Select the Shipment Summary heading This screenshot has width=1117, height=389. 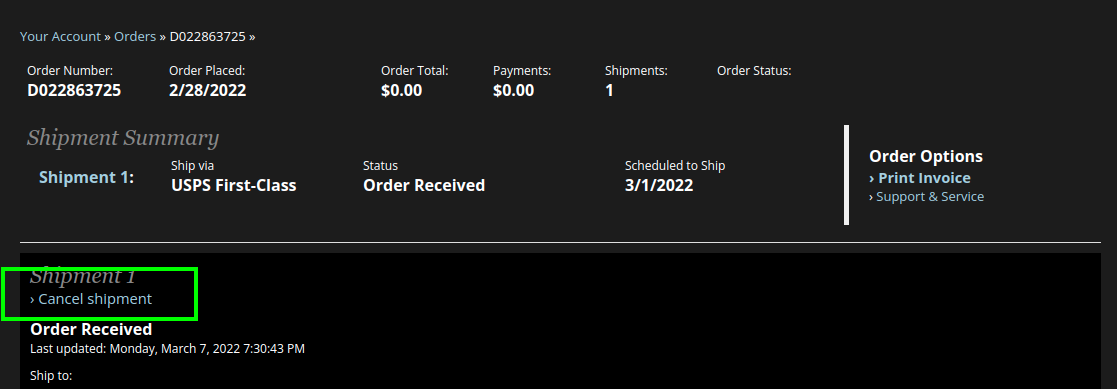click(x=123, y=138)
